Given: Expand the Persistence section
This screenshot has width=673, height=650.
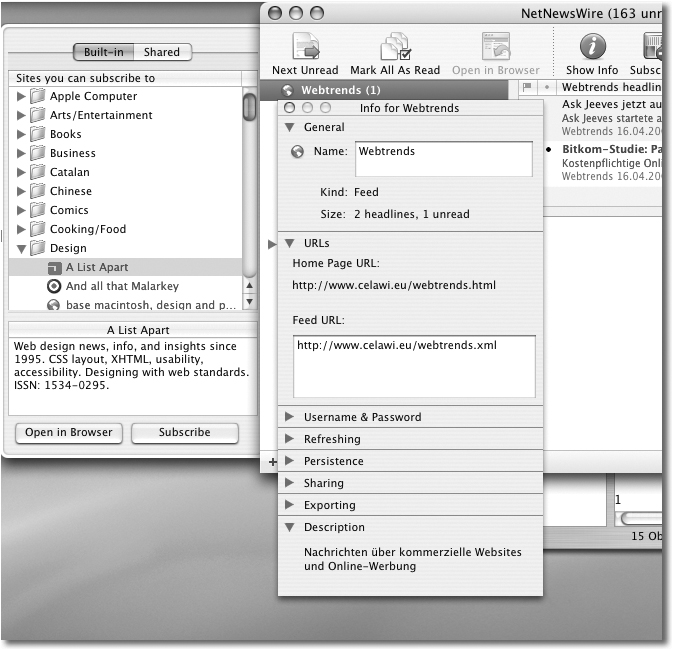Looking at the screenshot, I should [289, 461].
